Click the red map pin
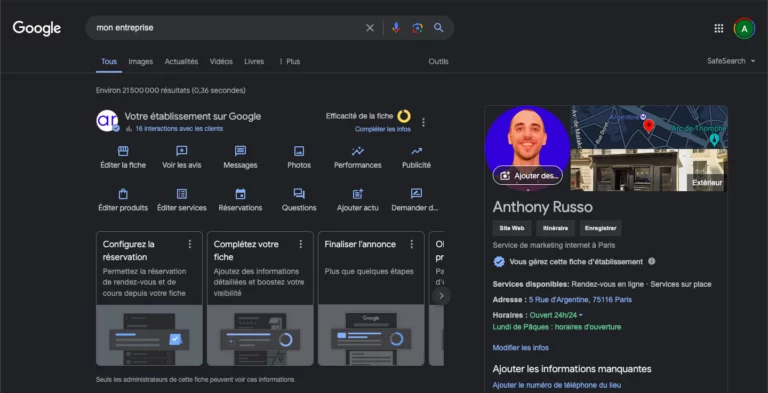768x393 pixels. click(x=648, y=126)
